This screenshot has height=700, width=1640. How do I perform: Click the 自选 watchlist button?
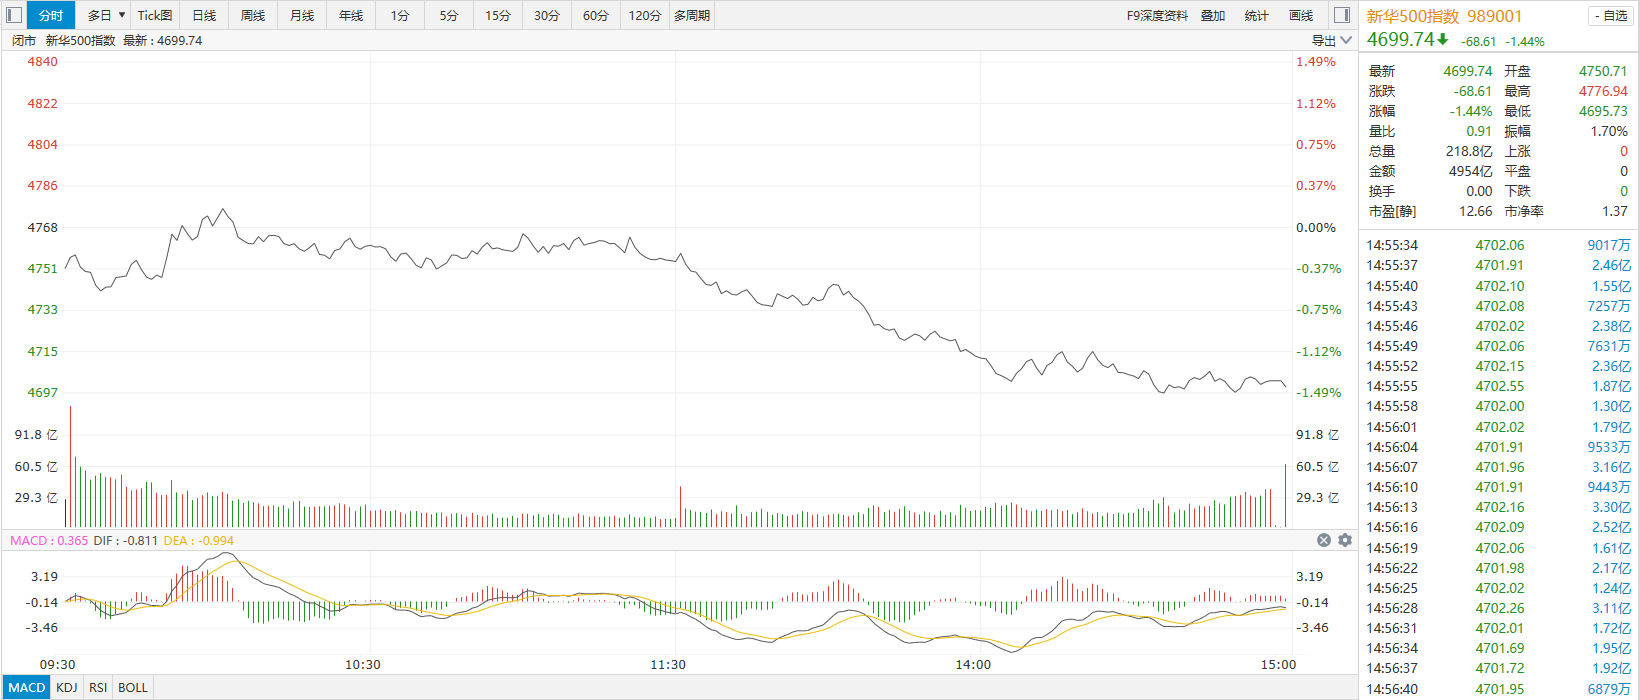pyautogui.click(x=1610, y=16)
